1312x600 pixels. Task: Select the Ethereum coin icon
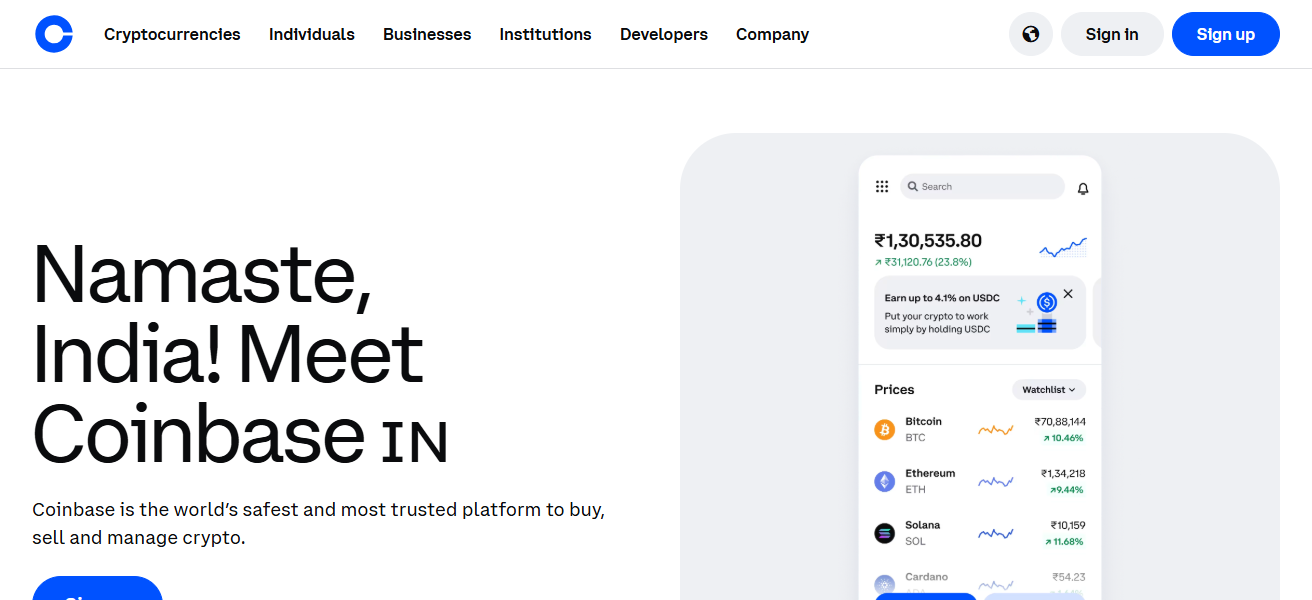[x=884, y=480]
